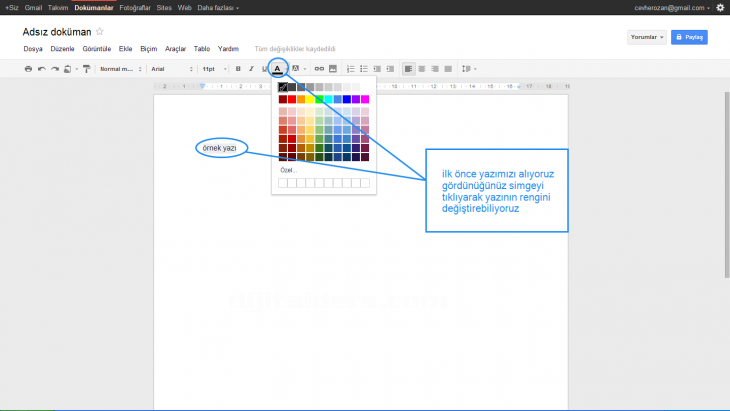Click the insert image icon

click(x=332, y=69)
